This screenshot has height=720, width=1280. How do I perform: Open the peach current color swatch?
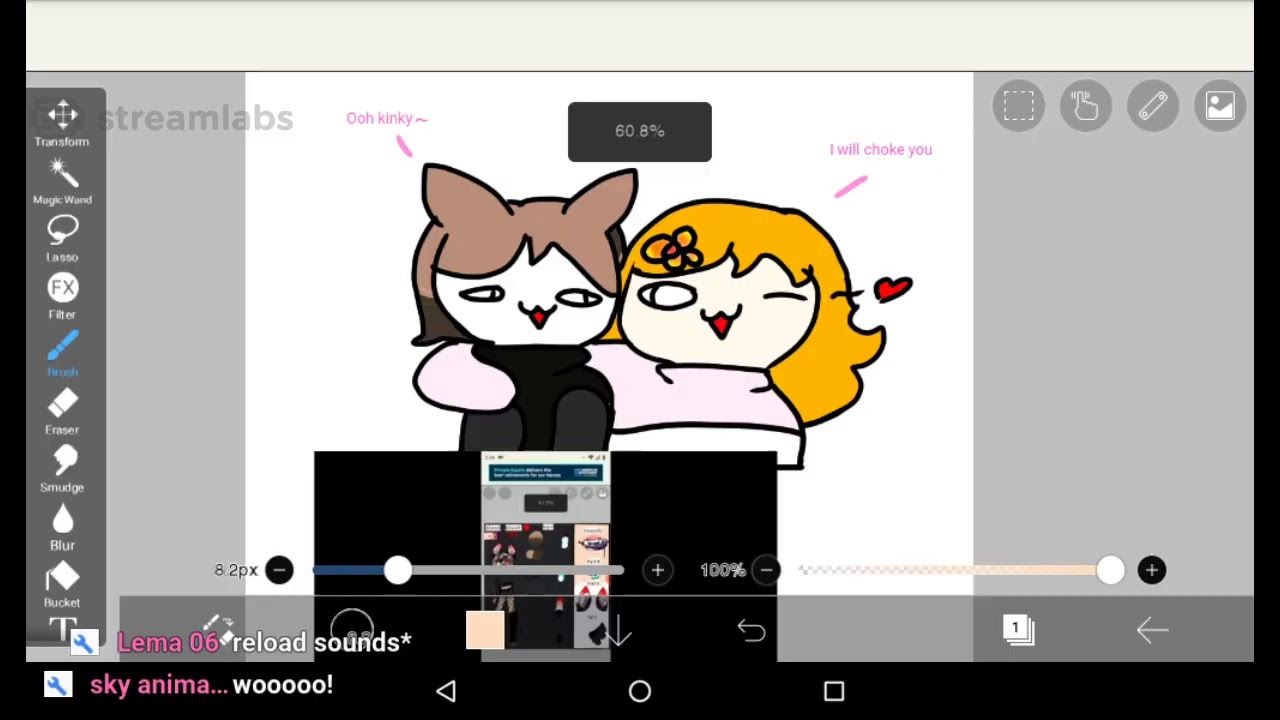485,630
